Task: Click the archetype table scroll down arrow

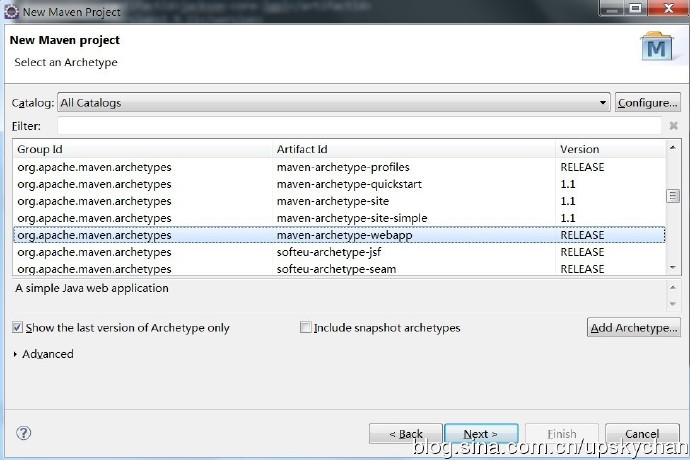Action: click(673, 268)
